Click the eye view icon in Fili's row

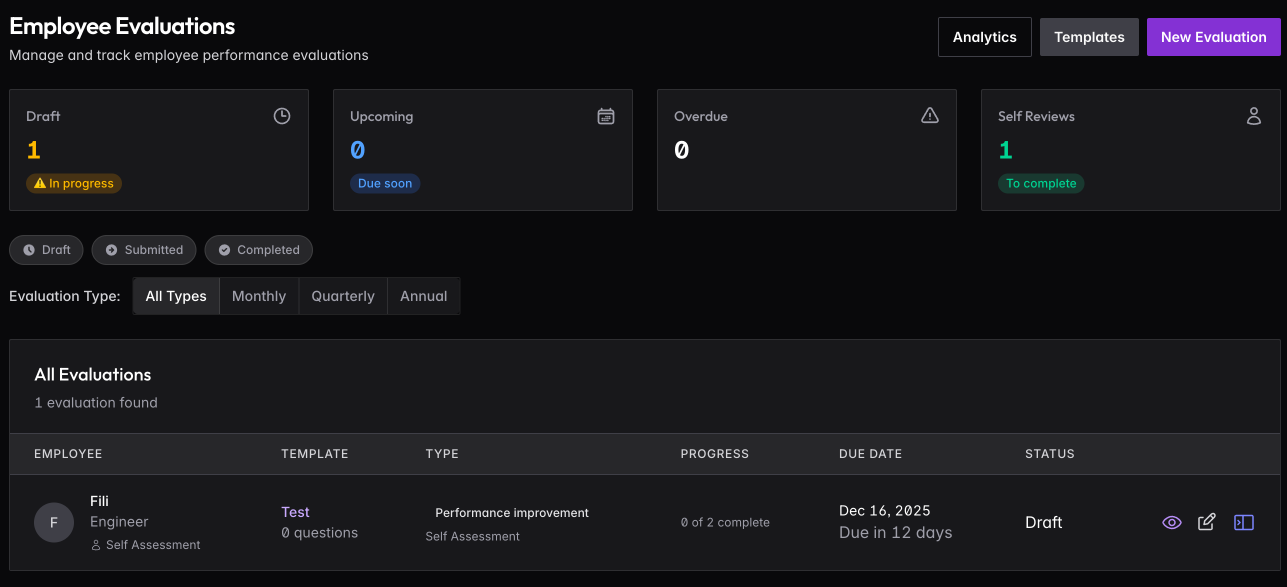(x=1172, y=522)
